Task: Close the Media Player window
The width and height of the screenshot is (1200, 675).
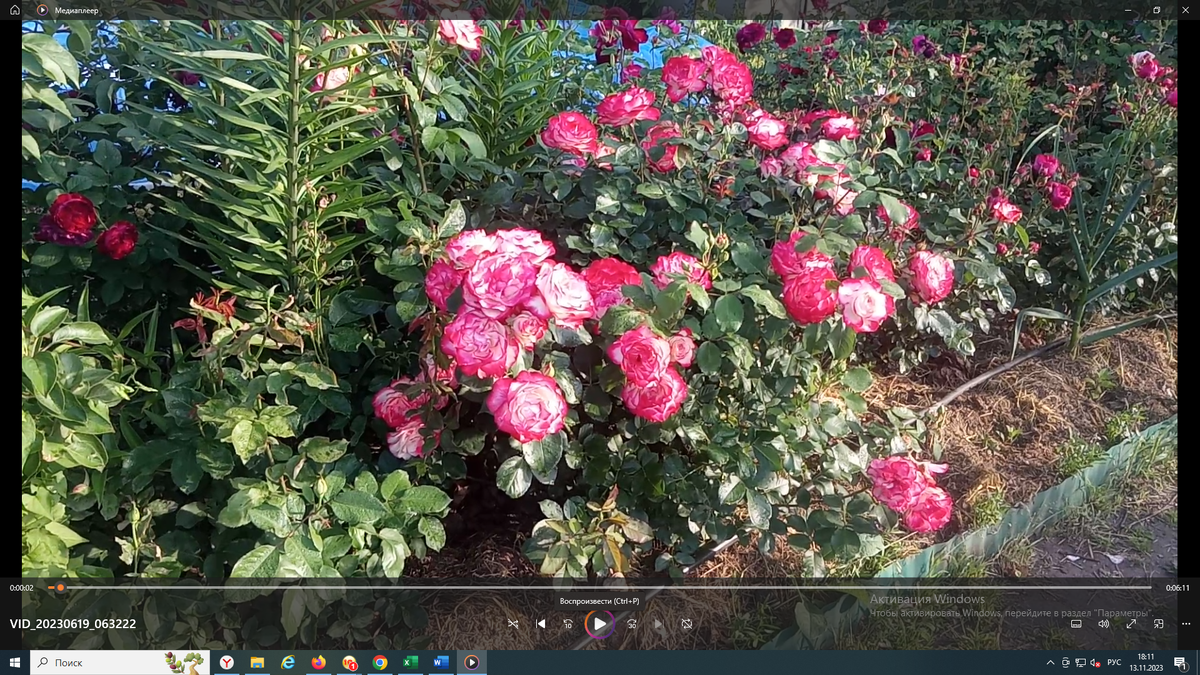Action: click(x=1187, y=10)
